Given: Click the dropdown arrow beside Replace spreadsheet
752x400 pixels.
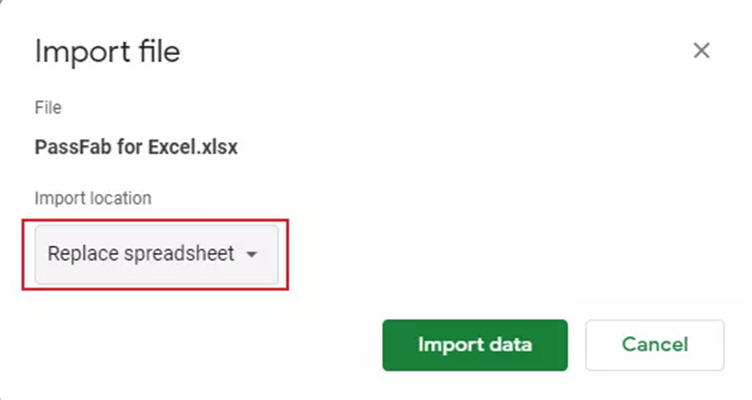Looking at the screenshot, I should [x=252, y=255].
